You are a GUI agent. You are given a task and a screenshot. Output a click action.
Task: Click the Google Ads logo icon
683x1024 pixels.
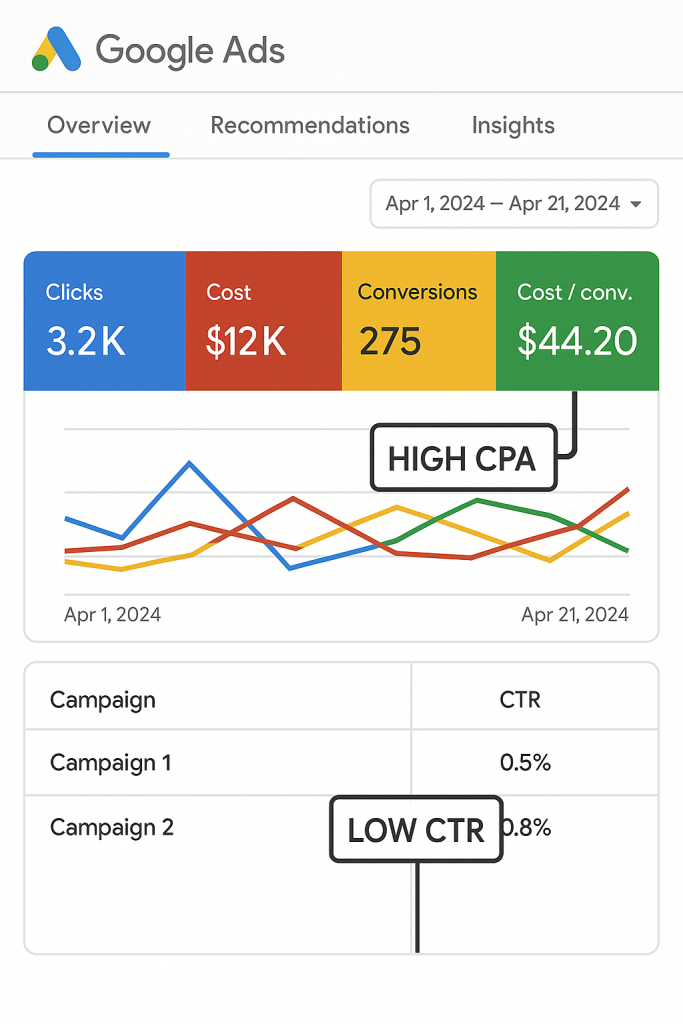(56, 50)
